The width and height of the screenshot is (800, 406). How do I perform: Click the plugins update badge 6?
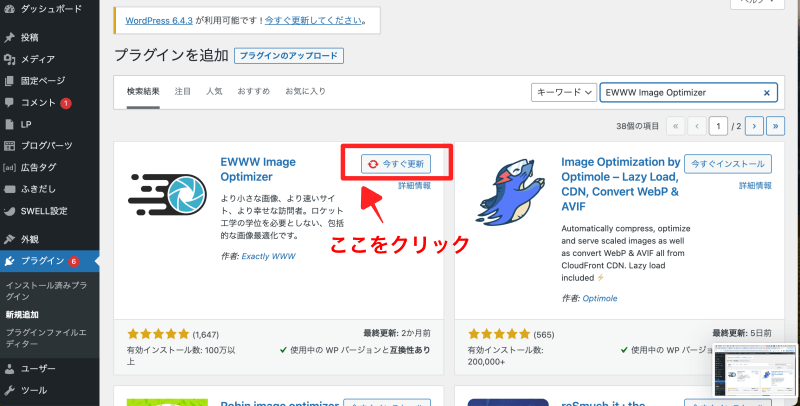(x=73, y=261)
